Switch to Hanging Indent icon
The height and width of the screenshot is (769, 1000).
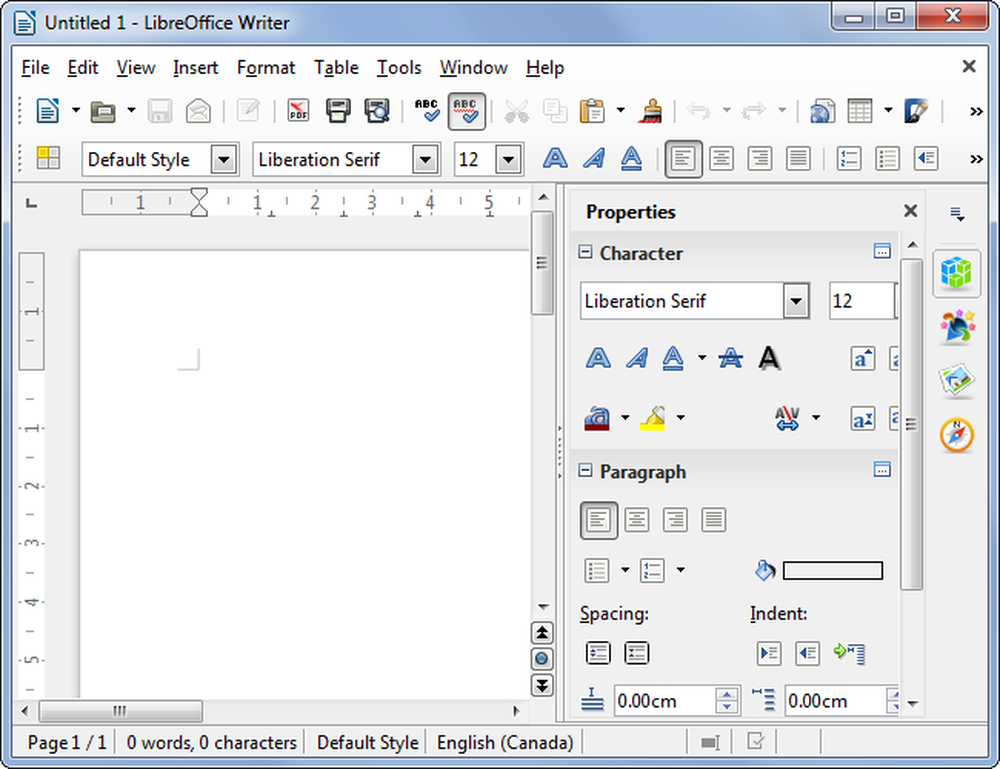849,653
